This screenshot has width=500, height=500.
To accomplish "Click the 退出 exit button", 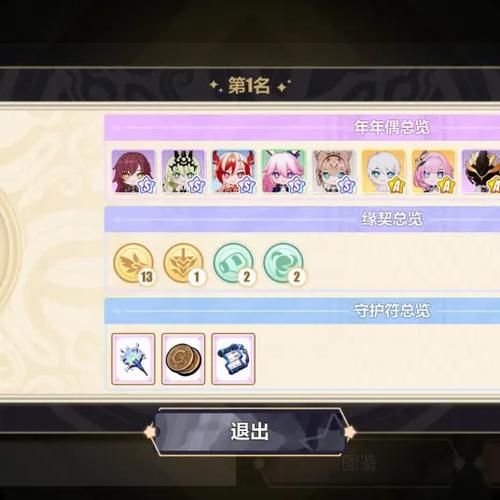I will [249, 431].
